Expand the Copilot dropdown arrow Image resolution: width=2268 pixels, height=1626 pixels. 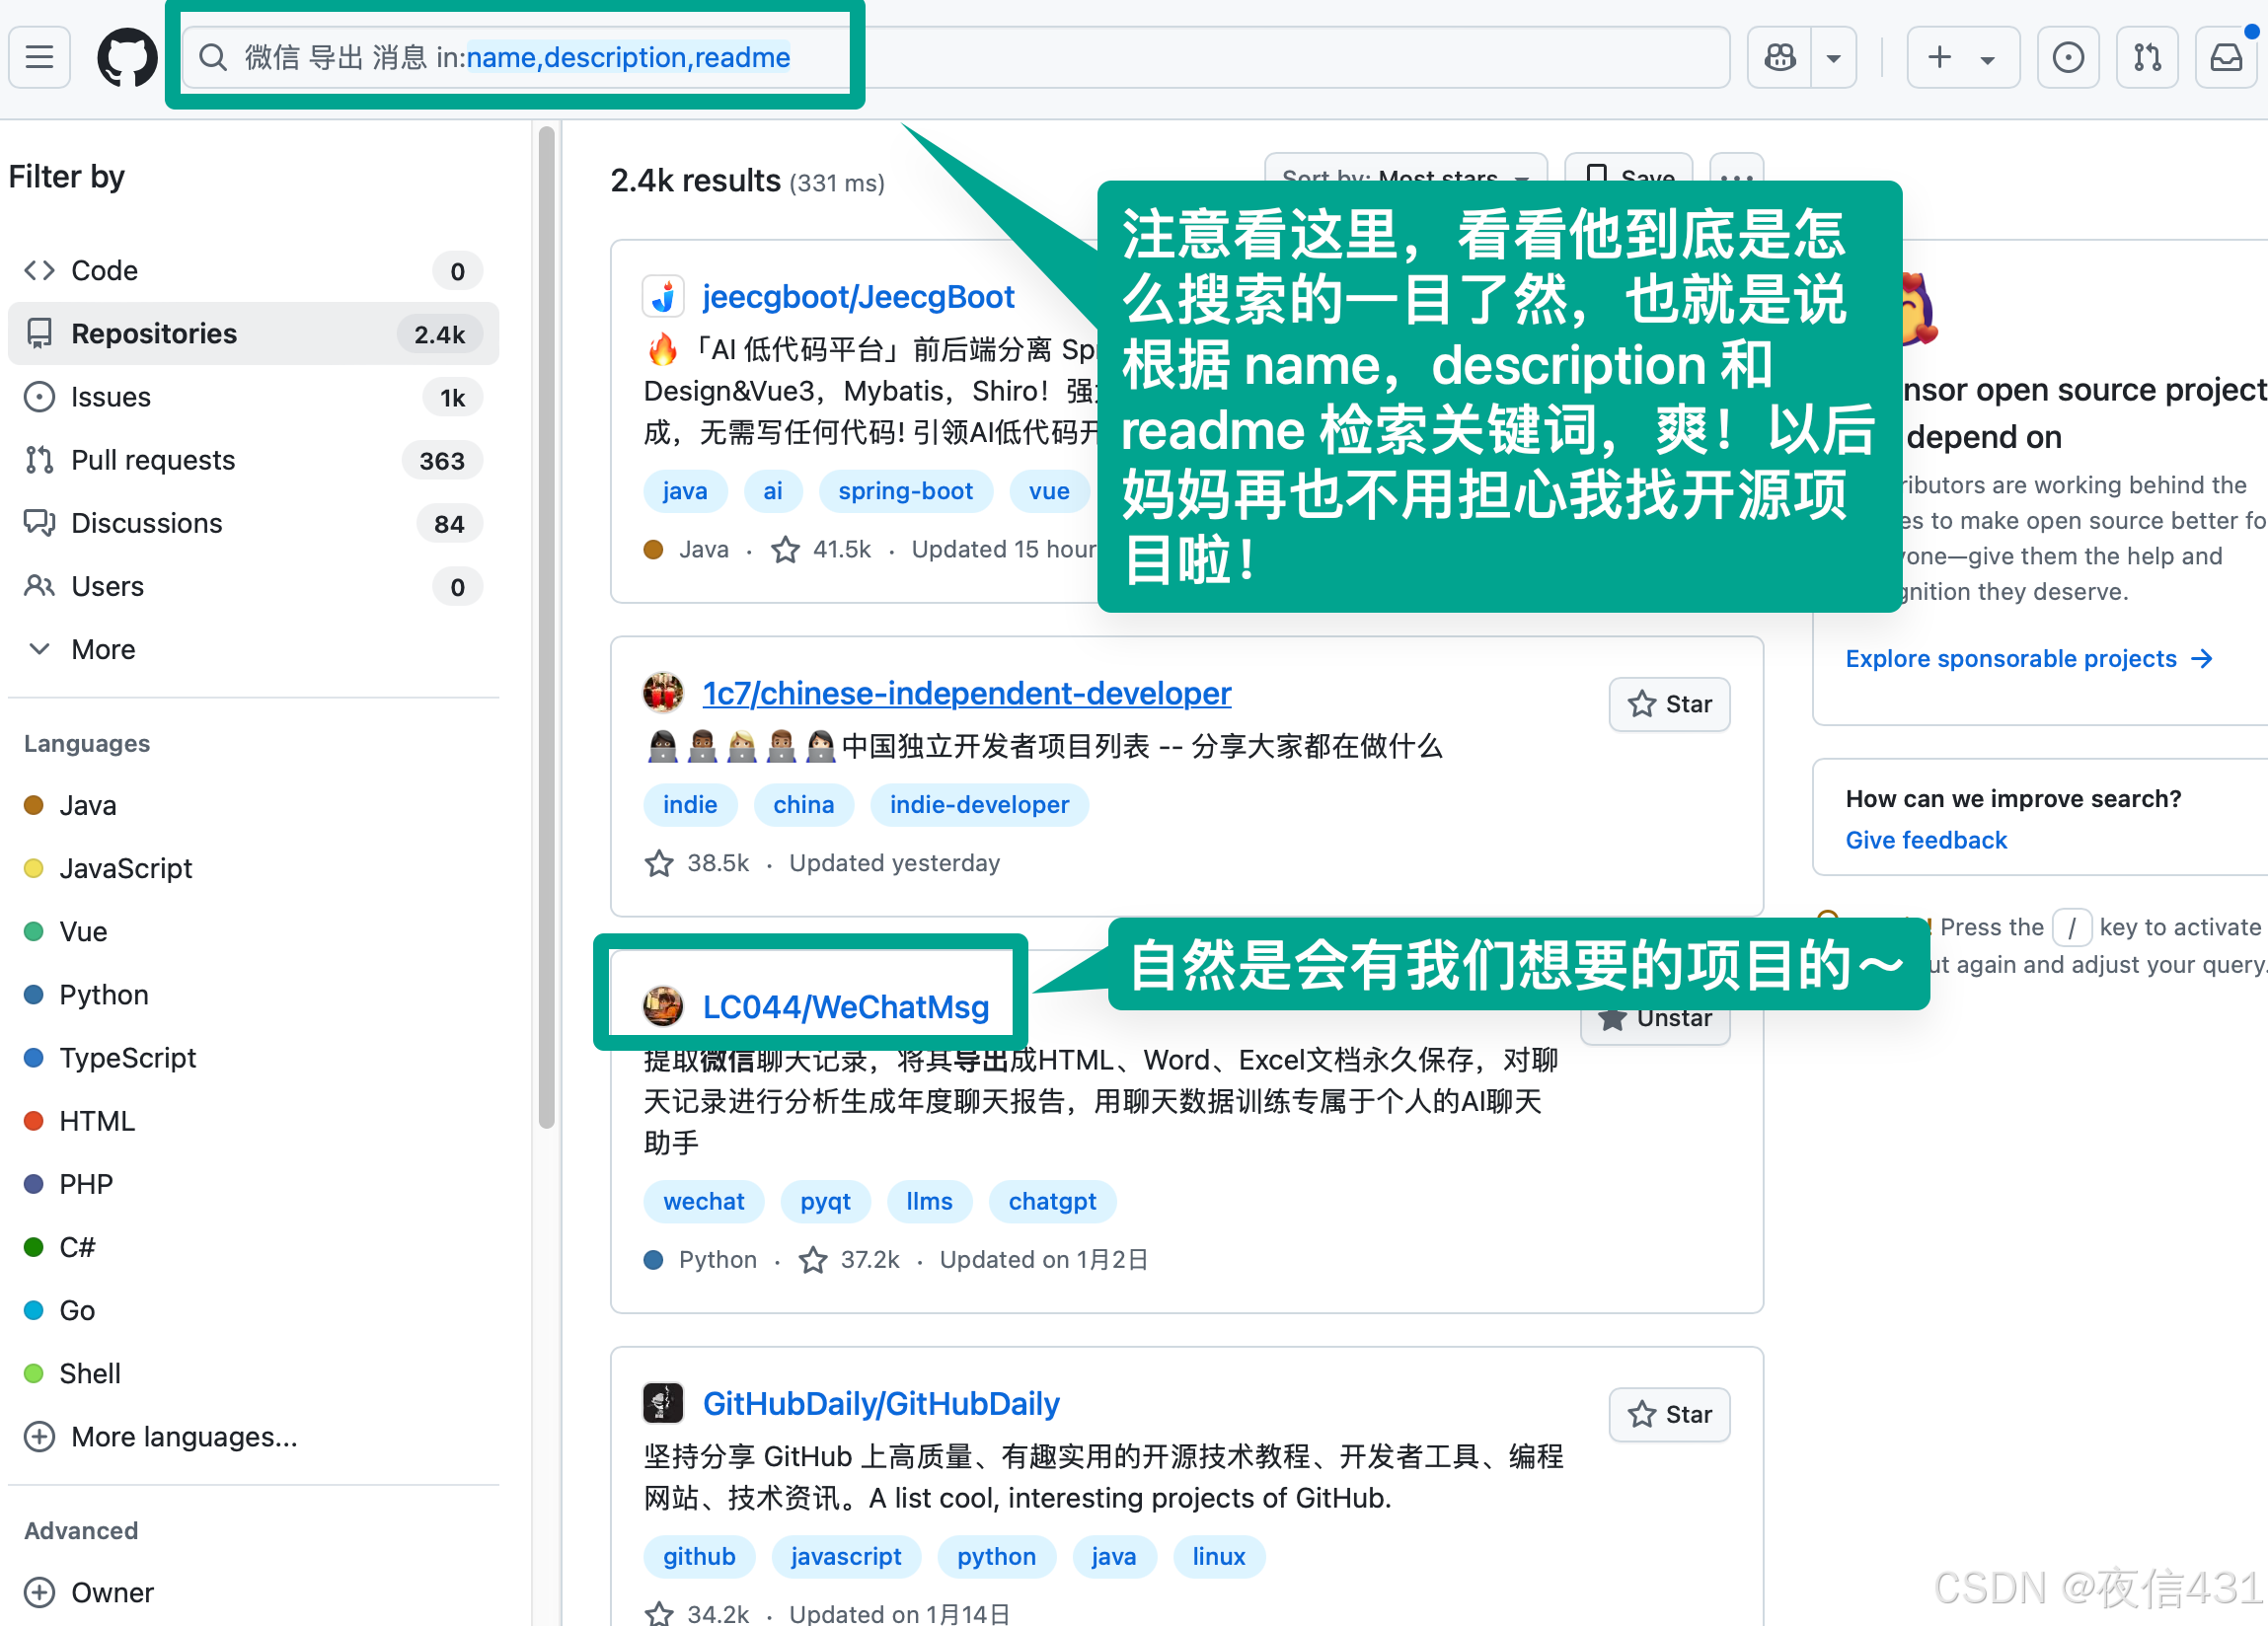pos(1834,57)
